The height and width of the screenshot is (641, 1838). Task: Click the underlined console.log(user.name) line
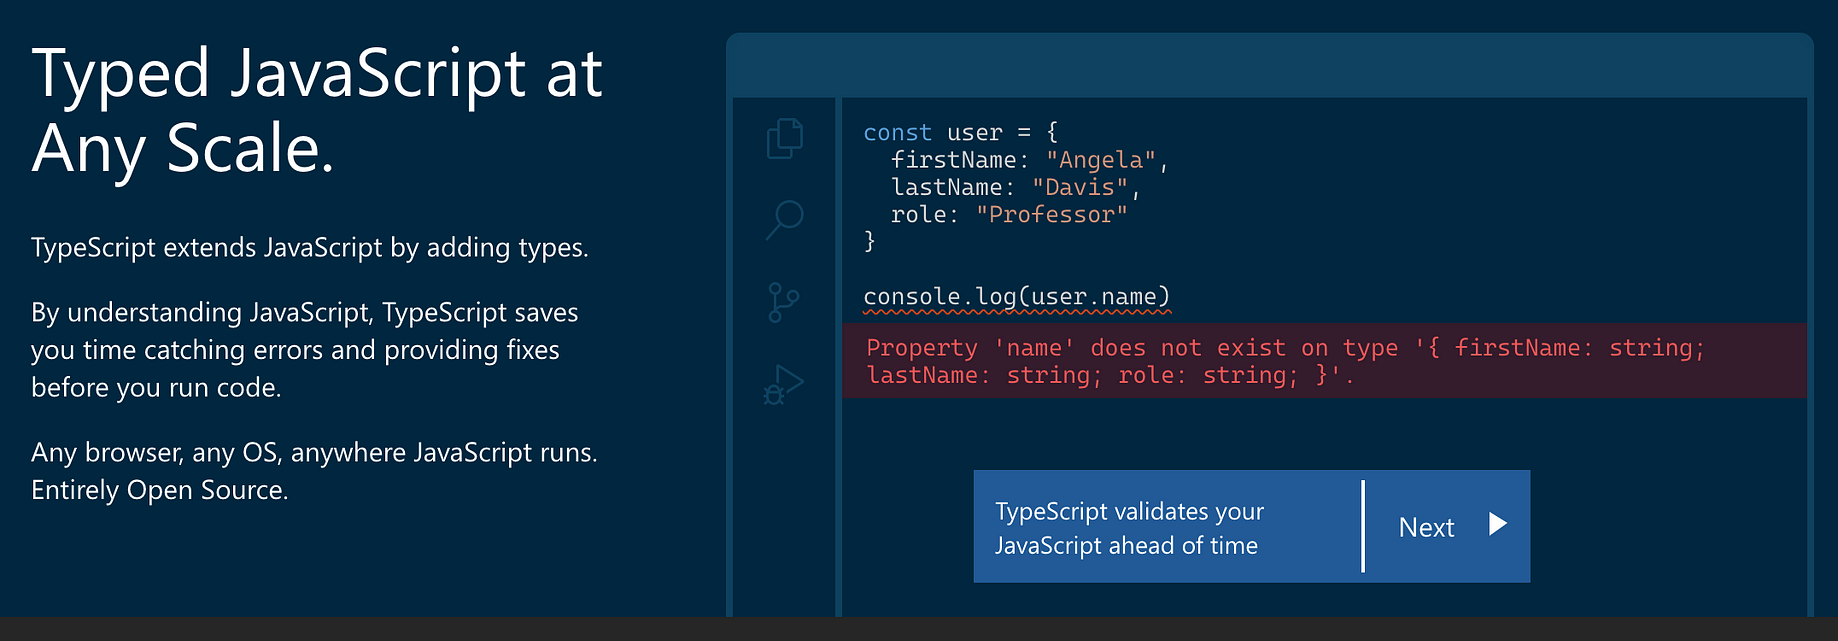click(x=1017, y=297)
